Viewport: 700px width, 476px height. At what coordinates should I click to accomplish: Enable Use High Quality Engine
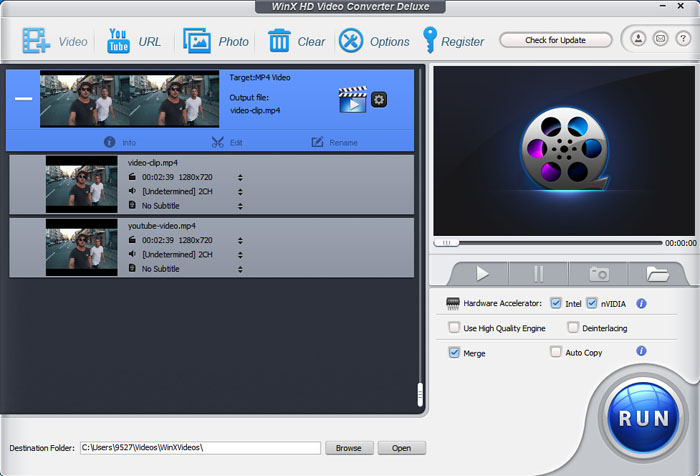[x=454, y=328]
